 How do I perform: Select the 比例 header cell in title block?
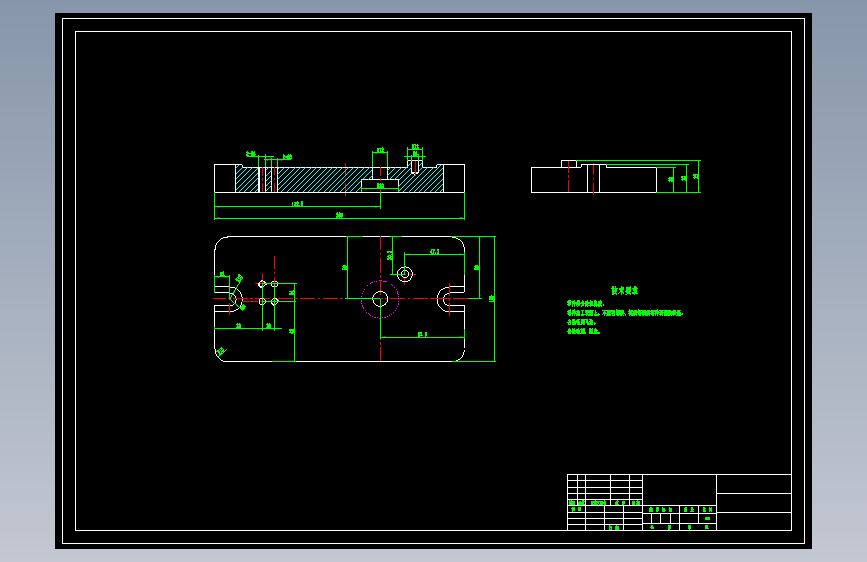708,509
